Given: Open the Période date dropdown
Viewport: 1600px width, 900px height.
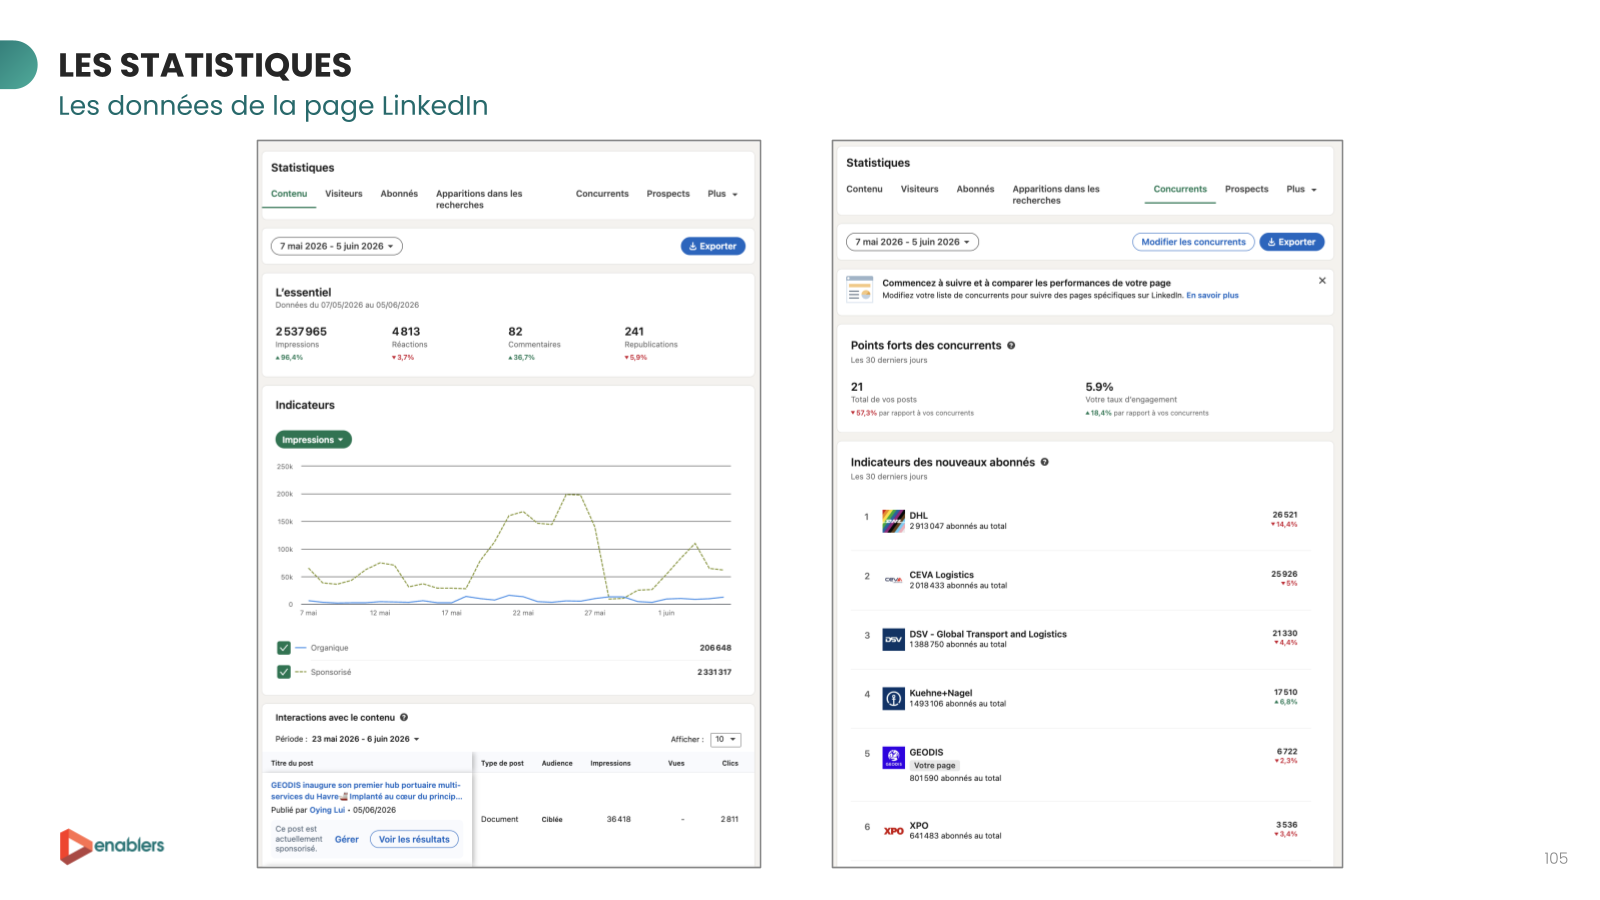Looking at the screenshot, I should pos(365,739).
